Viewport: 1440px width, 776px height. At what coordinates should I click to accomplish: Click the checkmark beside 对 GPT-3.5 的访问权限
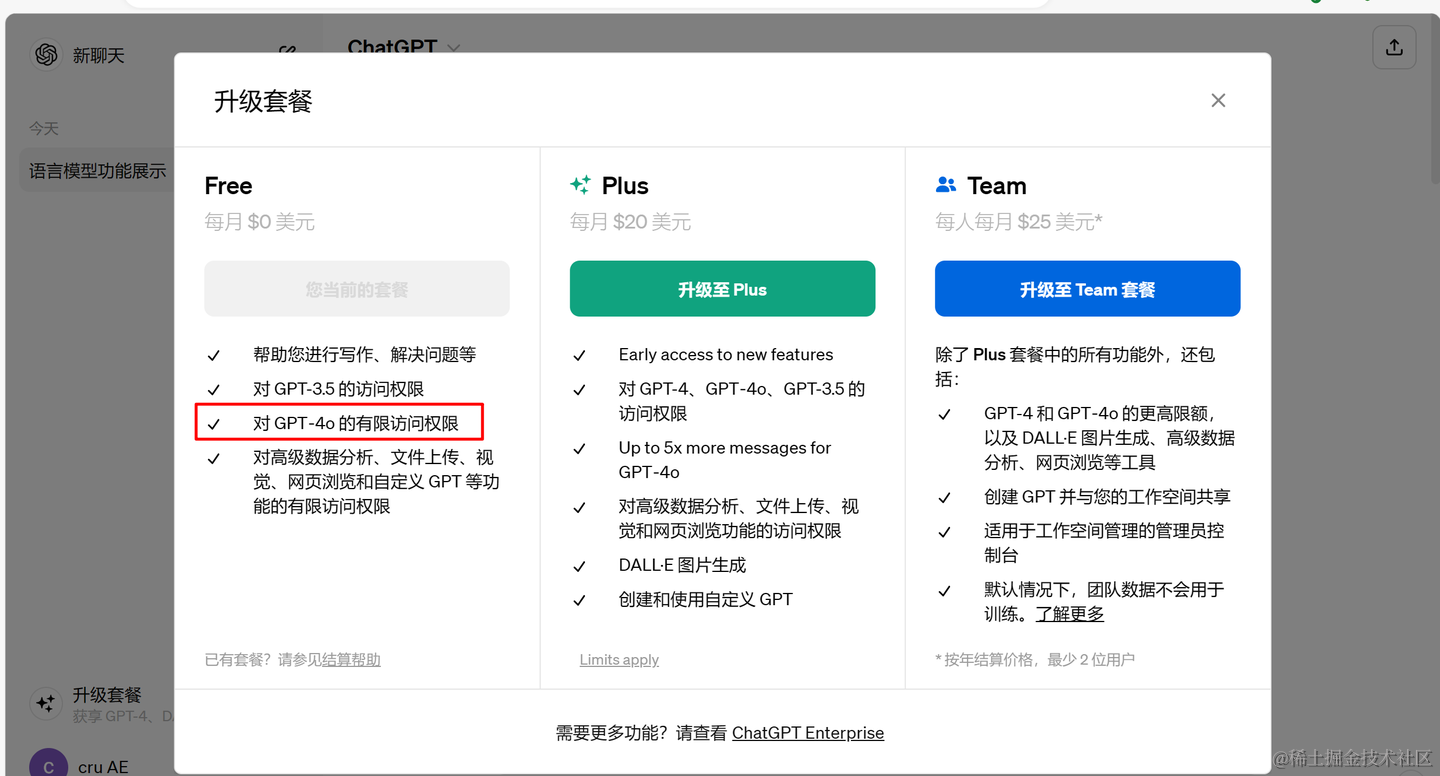coord(213,390)
